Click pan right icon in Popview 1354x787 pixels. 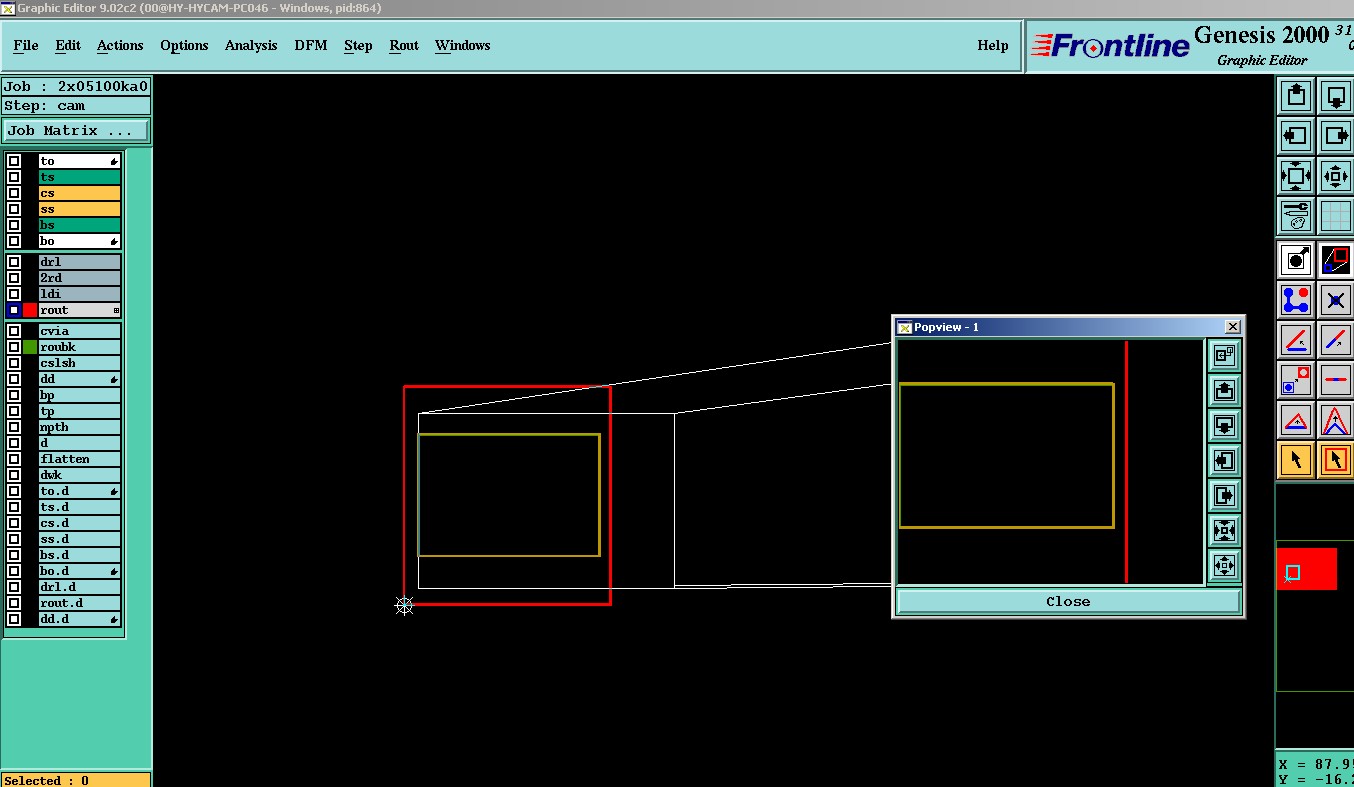click(x=1224, y=495)
